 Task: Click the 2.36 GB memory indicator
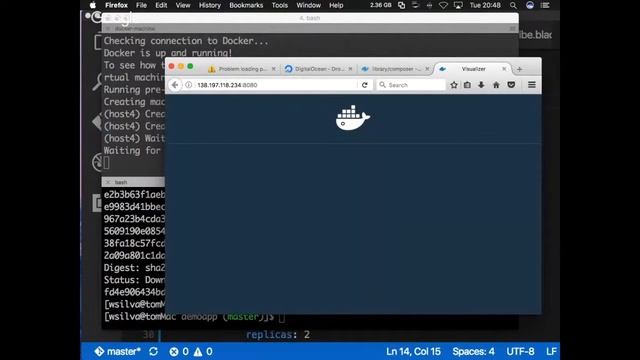[380, 5]
